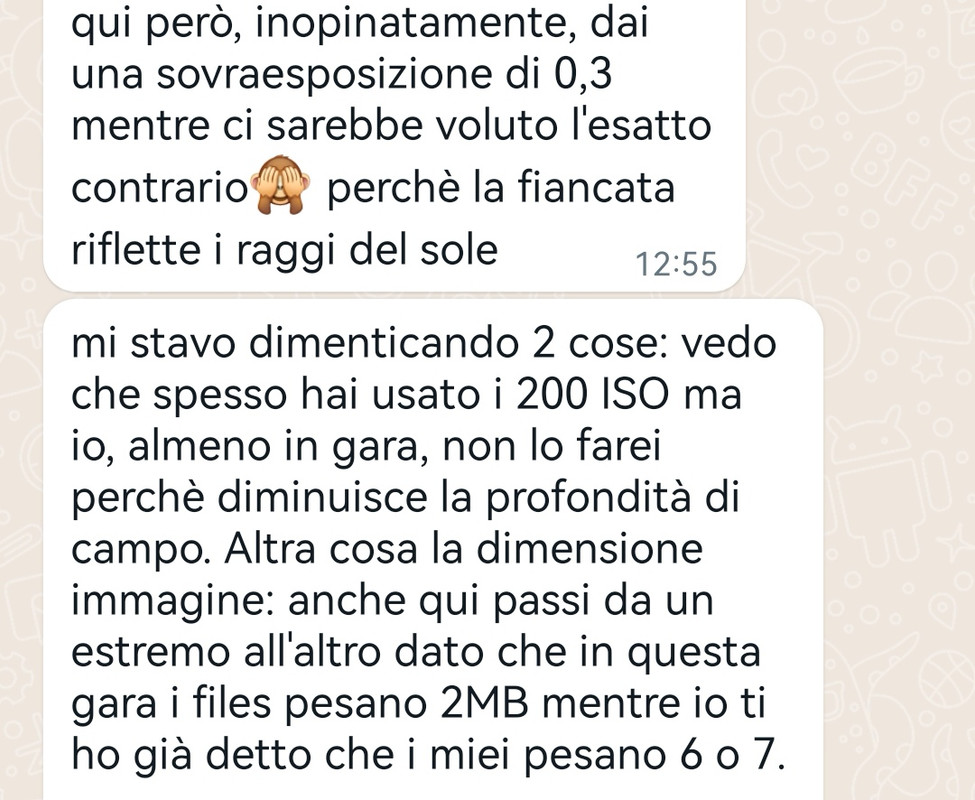Select the second message starting 'mi stavo dimenticando'
Screen dimensions: 975x800
coord(433,549)
